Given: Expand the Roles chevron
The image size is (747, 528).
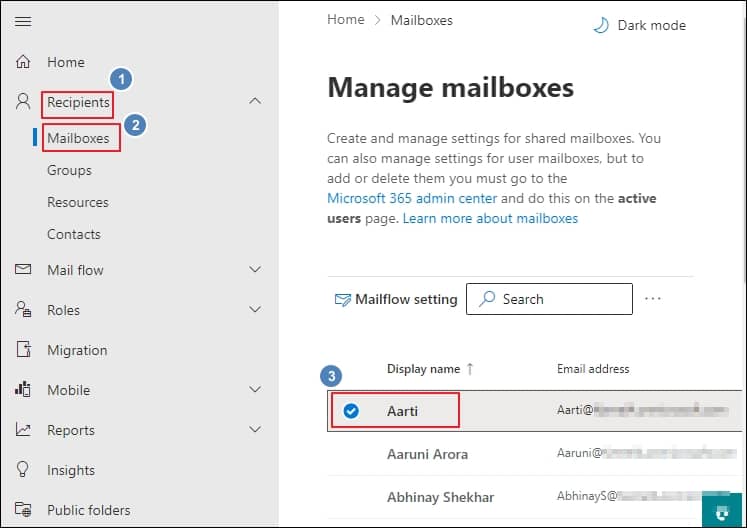Looking at the screenshot, I should [x=255, y=309].
